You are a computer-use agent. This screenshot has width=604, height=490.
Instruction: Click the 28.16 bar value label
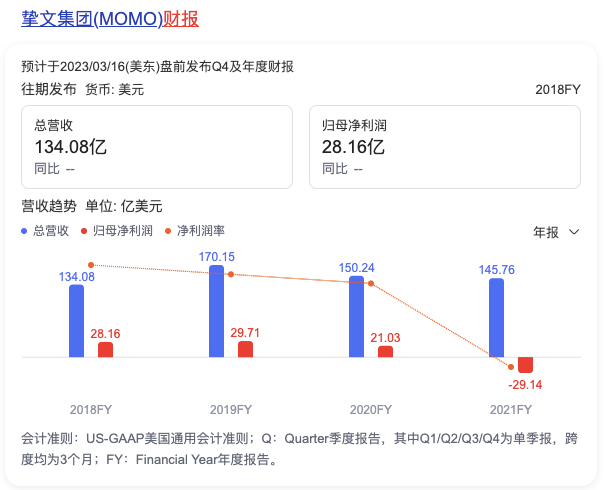click(105, 334)
